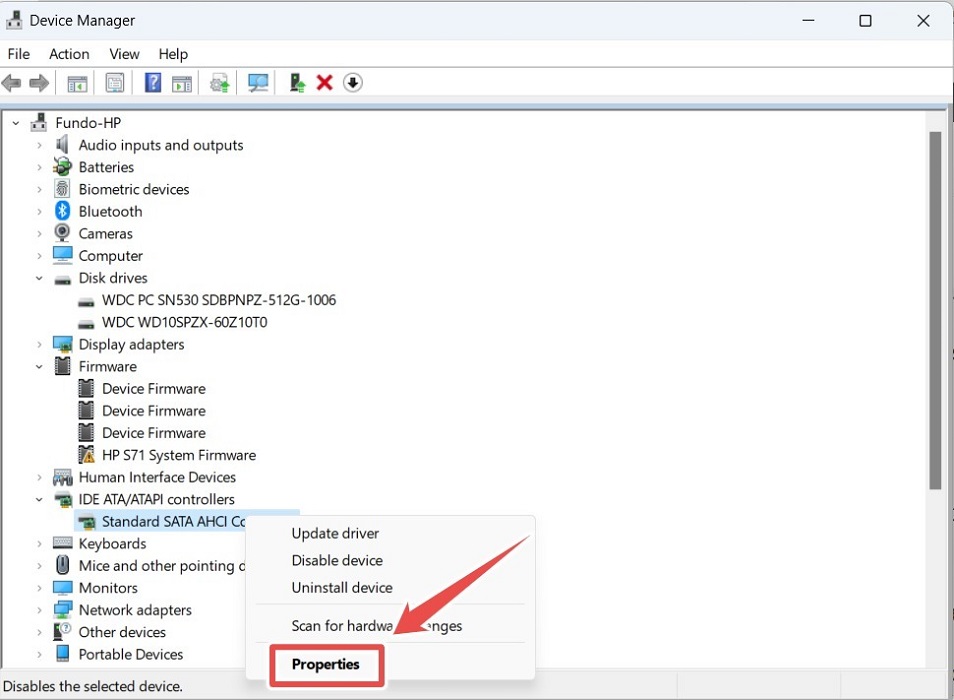The width and height of the screenshot is (954, 700).
Task: Open the Action menu
Action: point(68,54)
